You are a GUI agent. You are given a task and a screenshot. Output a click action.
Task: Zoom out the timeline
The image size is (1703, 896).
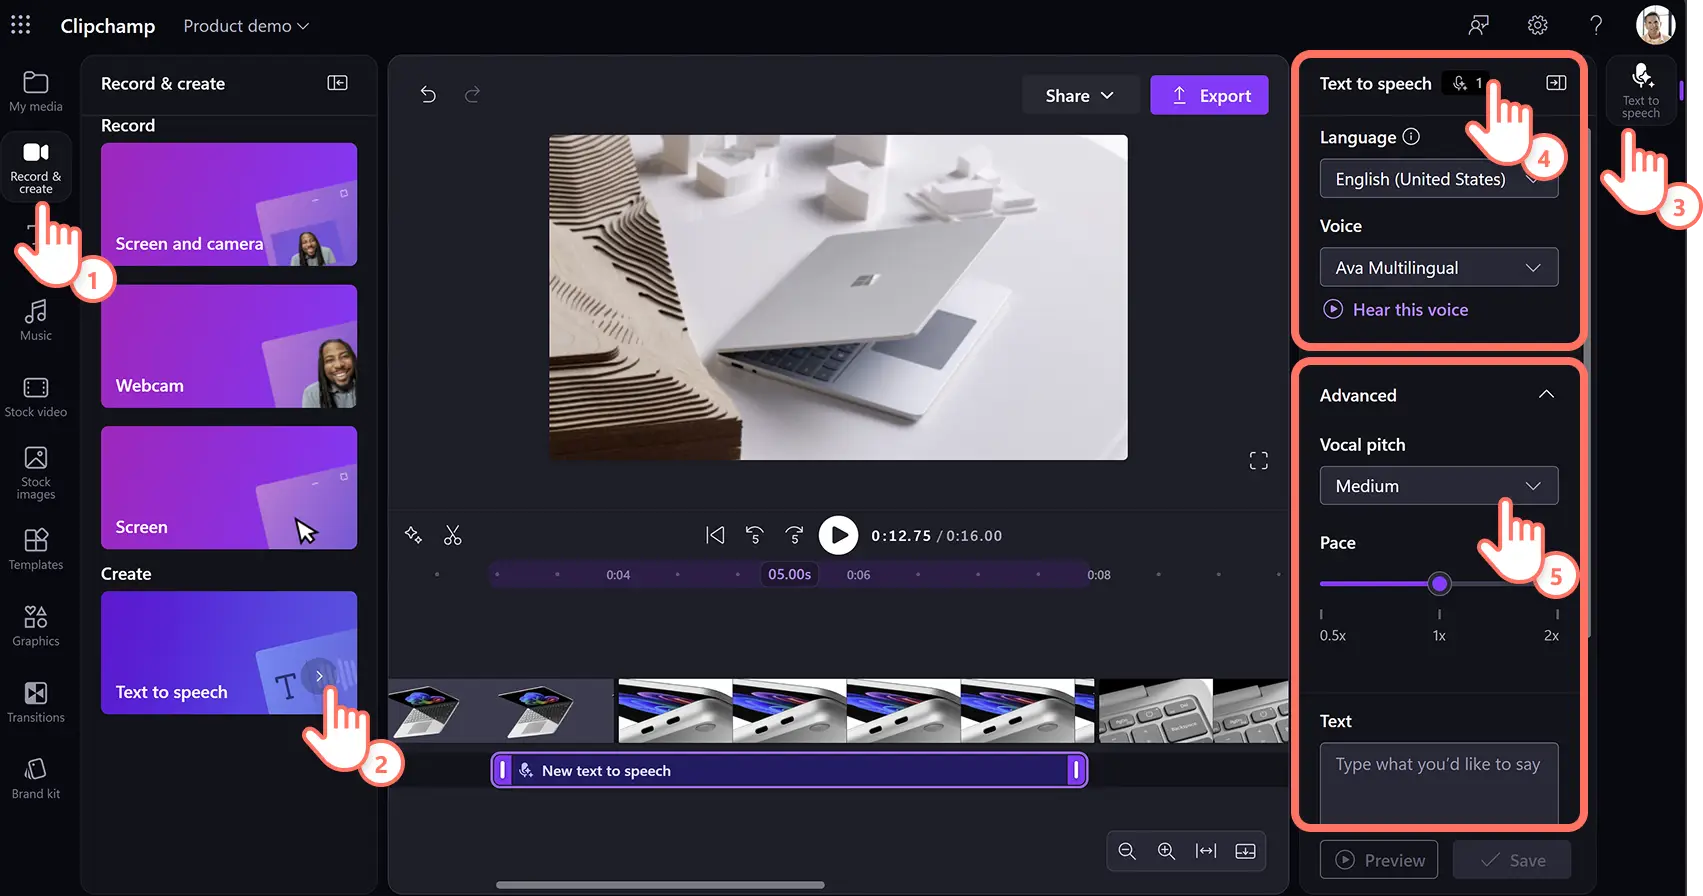tap(1127, 851)
